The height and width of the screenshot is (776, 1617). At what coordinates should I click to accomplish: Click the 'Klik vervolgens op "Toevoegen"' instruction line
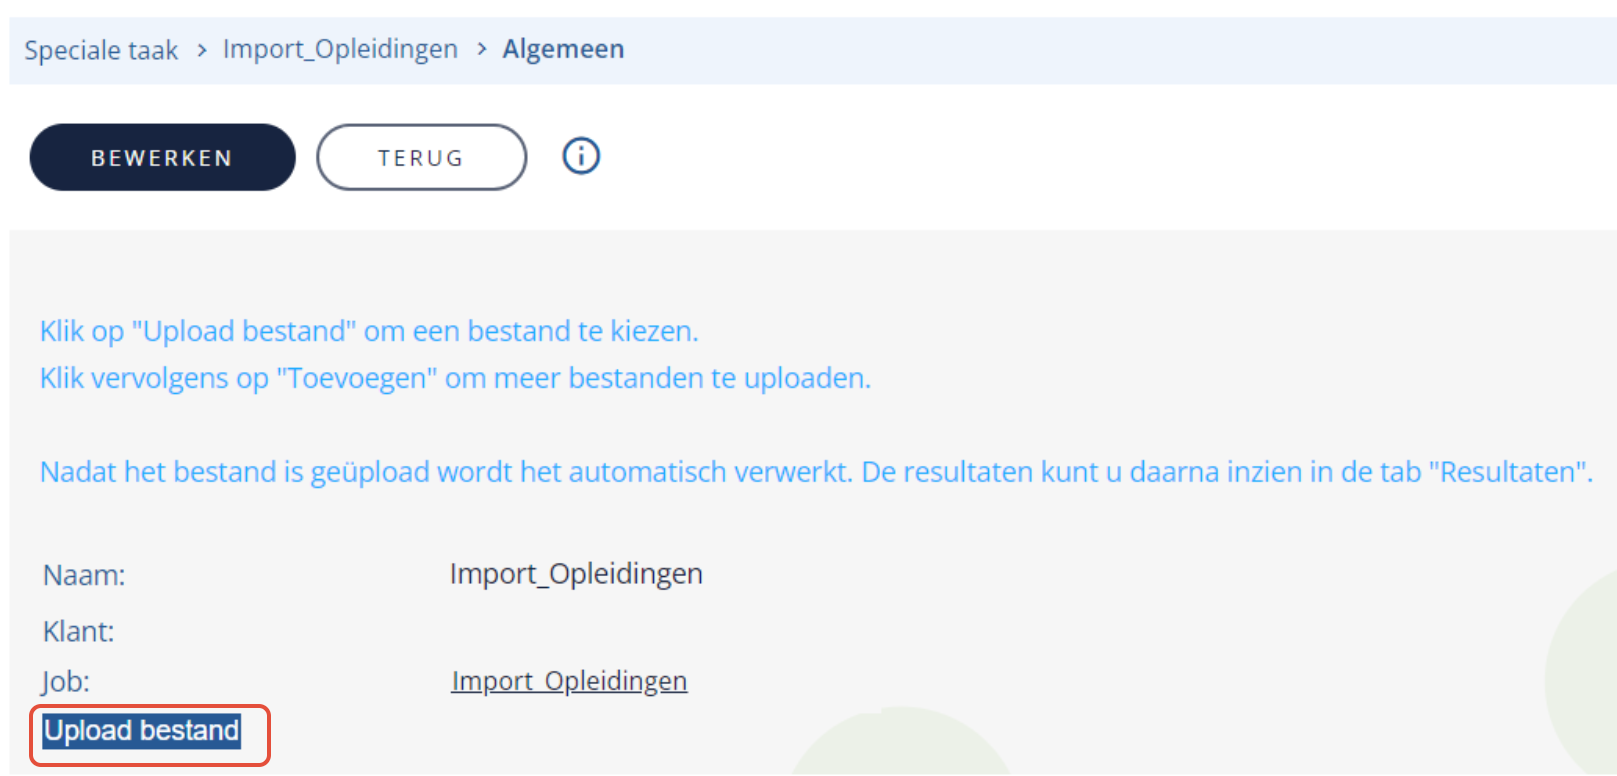point(455,378)
